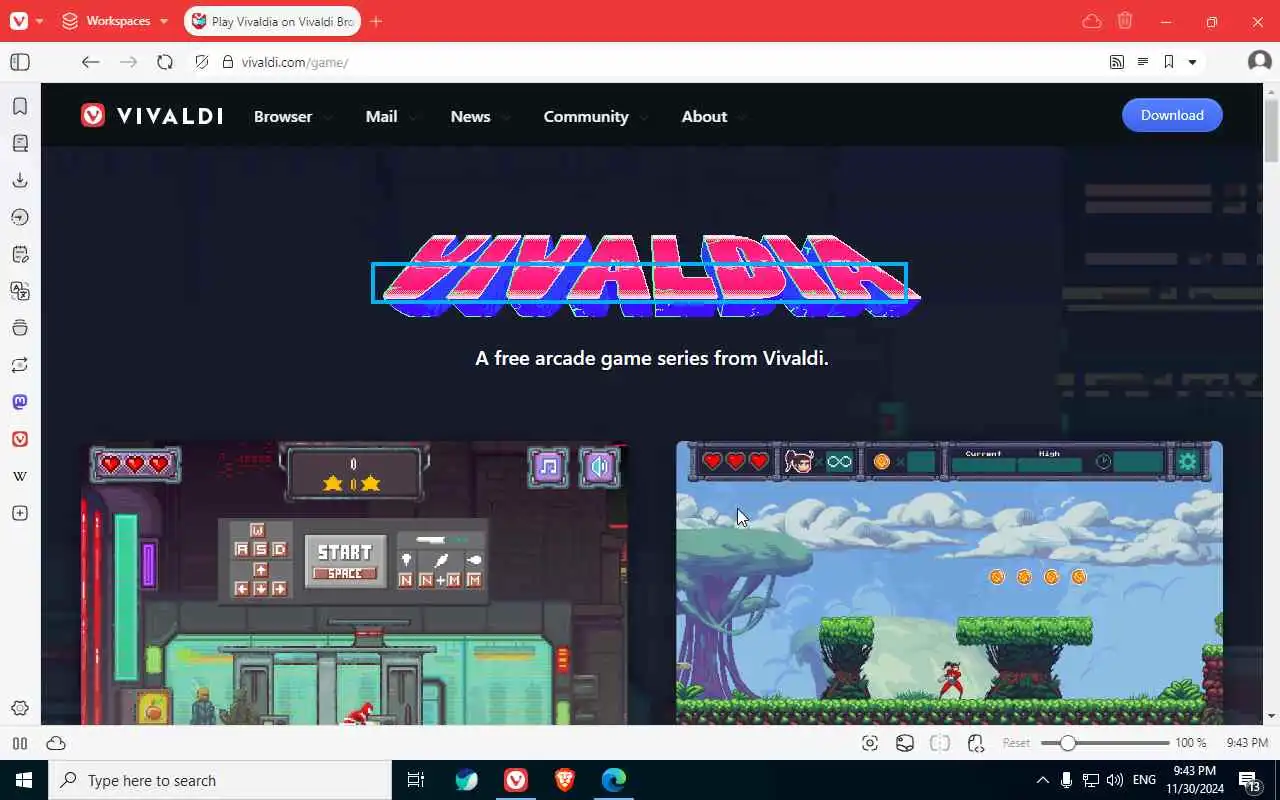Bookmark this page
Image resolution: width=1280 pixels, height=800 pixels.
1168,62
